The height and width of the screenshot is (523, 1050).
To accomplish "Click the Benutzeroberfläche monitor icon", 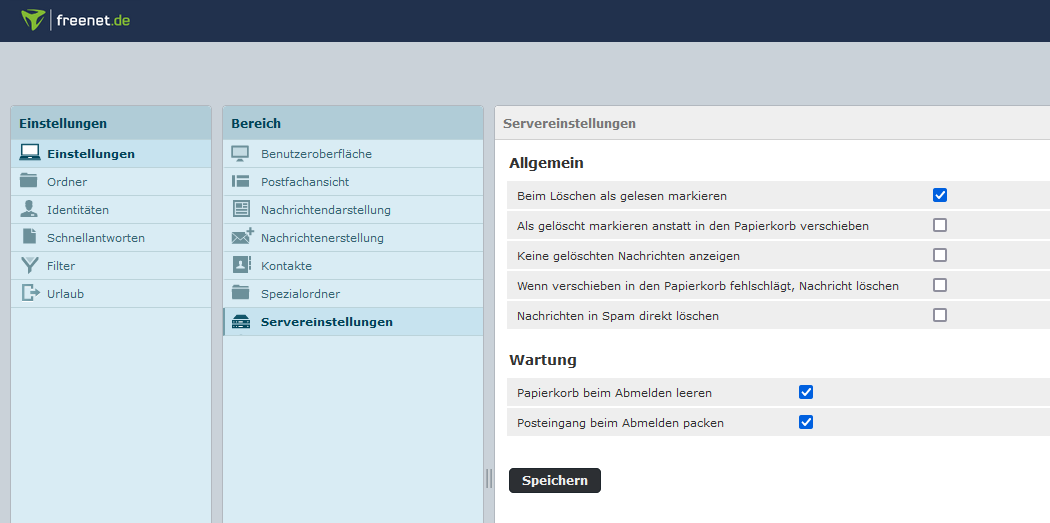I will coord(241,153).
